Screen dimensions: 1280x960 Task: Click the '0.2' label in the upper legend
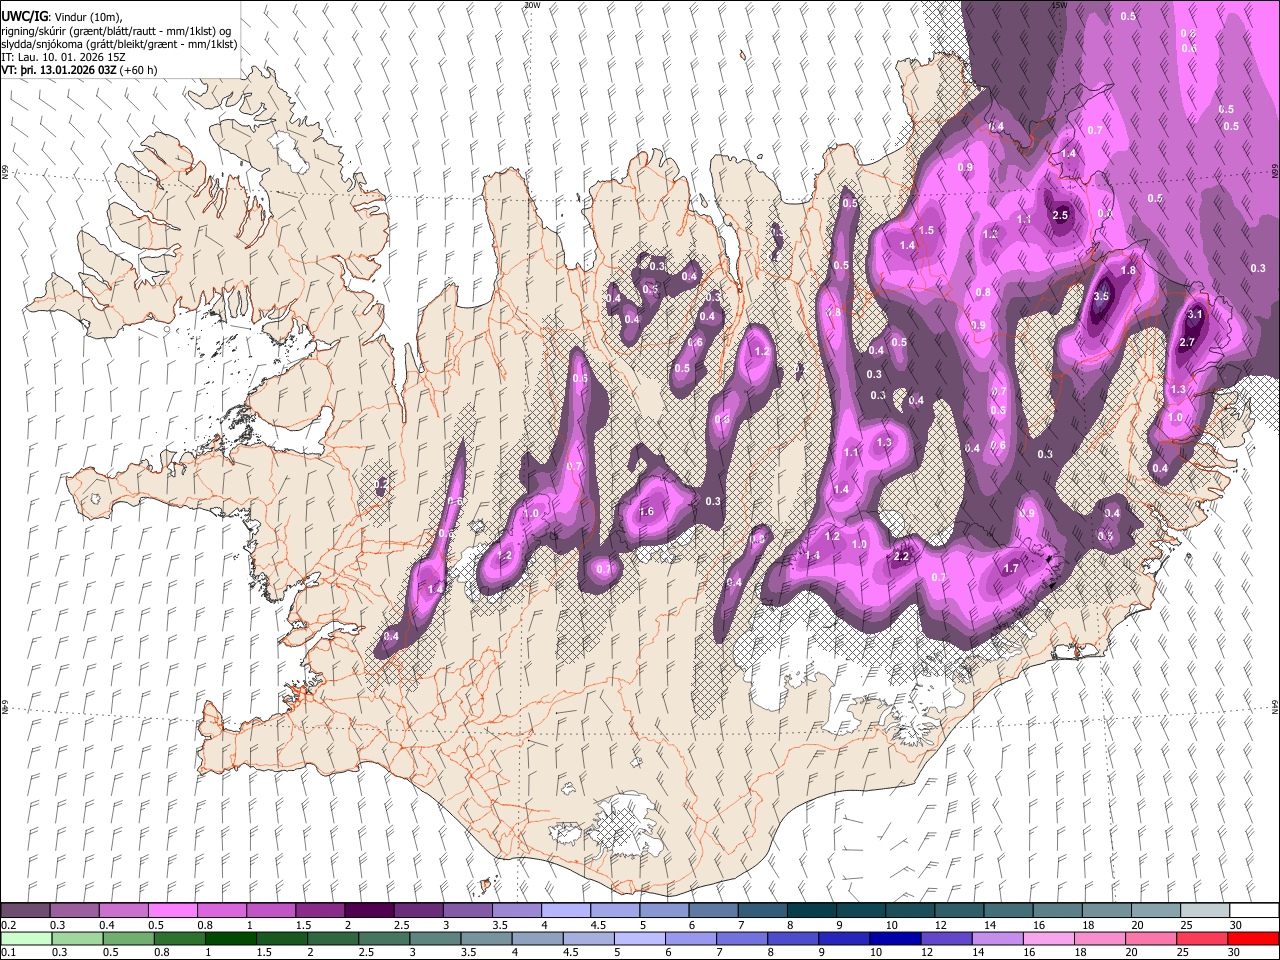tap(9, 925)
